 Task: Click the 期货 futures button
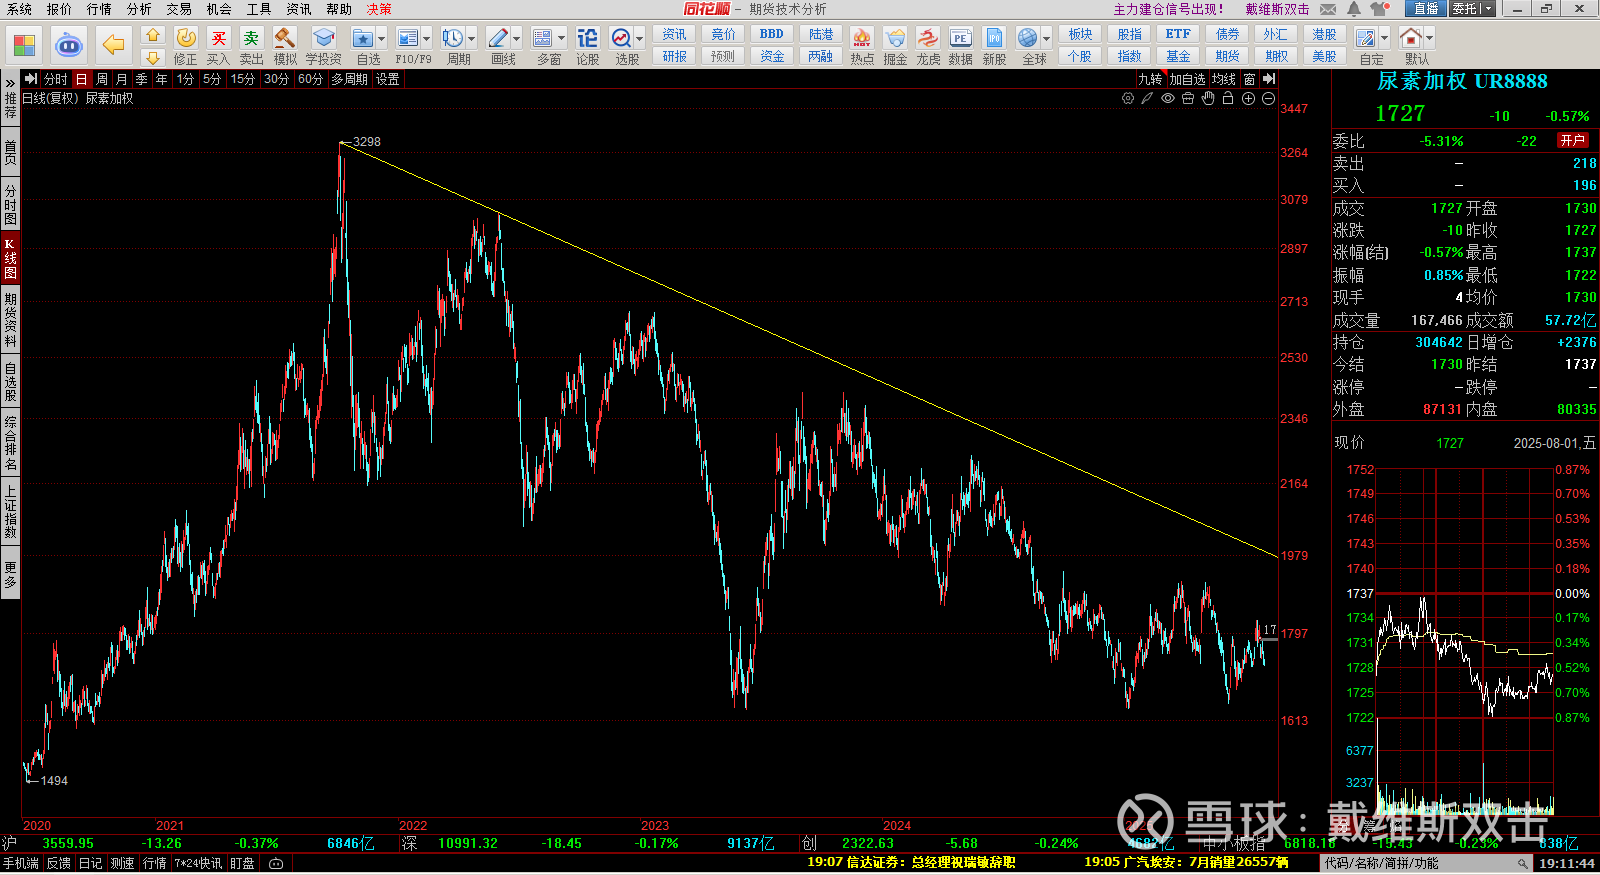[x=1228, y=57]
